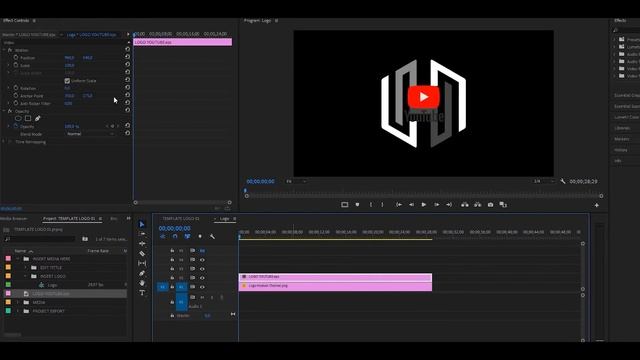The height and width of the screenshot is (360, 640).
Task: Click the Extract button in Program Monitor
Action: pos(478,204)
